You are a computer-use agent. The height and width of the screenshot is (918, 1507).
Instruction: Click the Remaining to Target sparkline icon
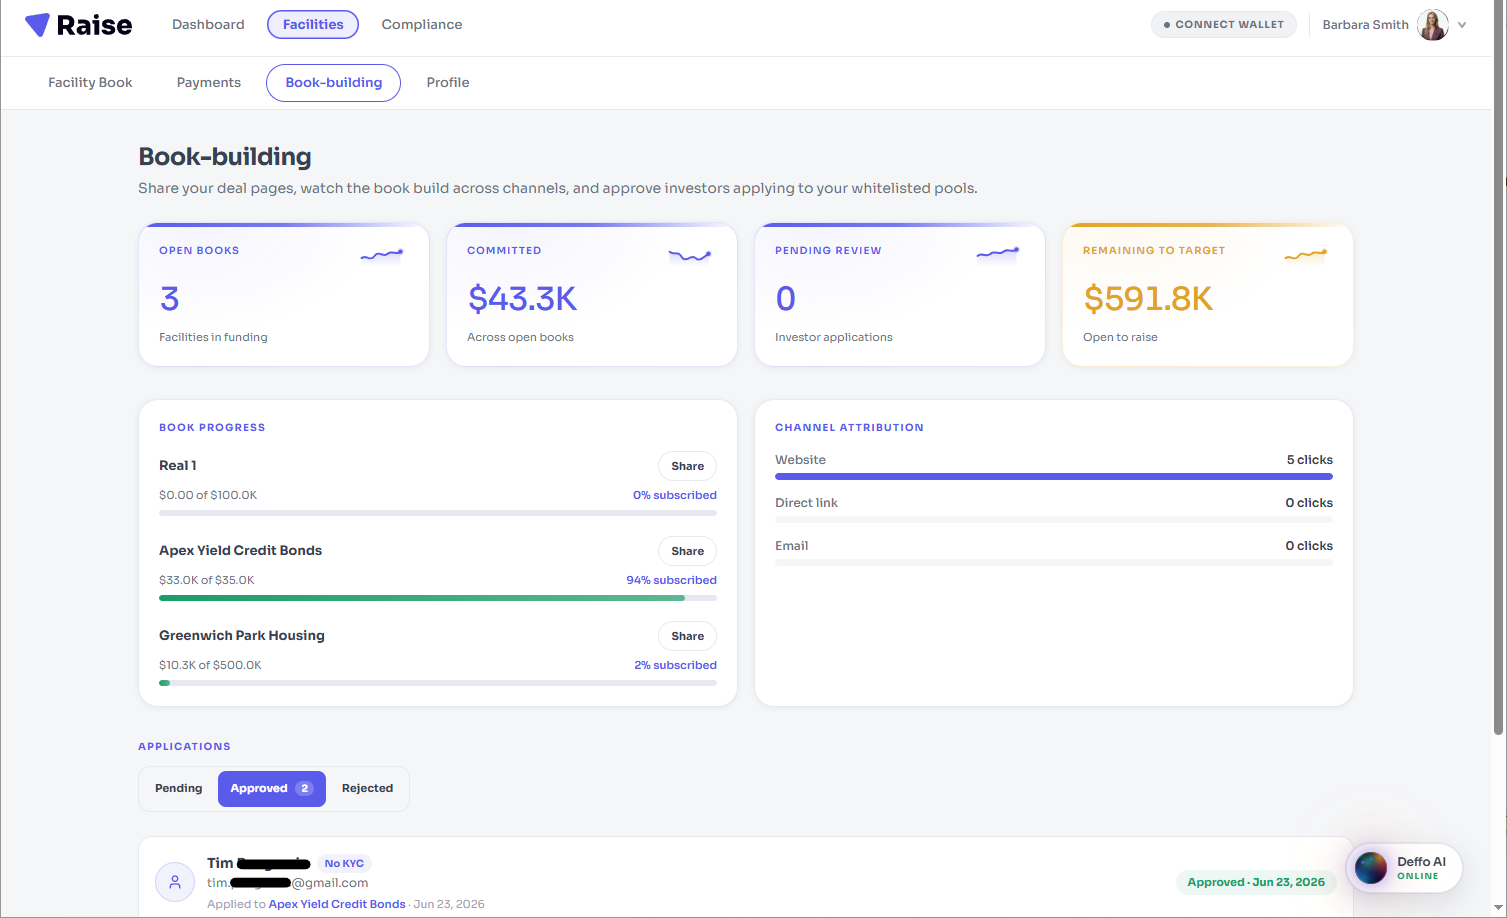[1306, 255]
